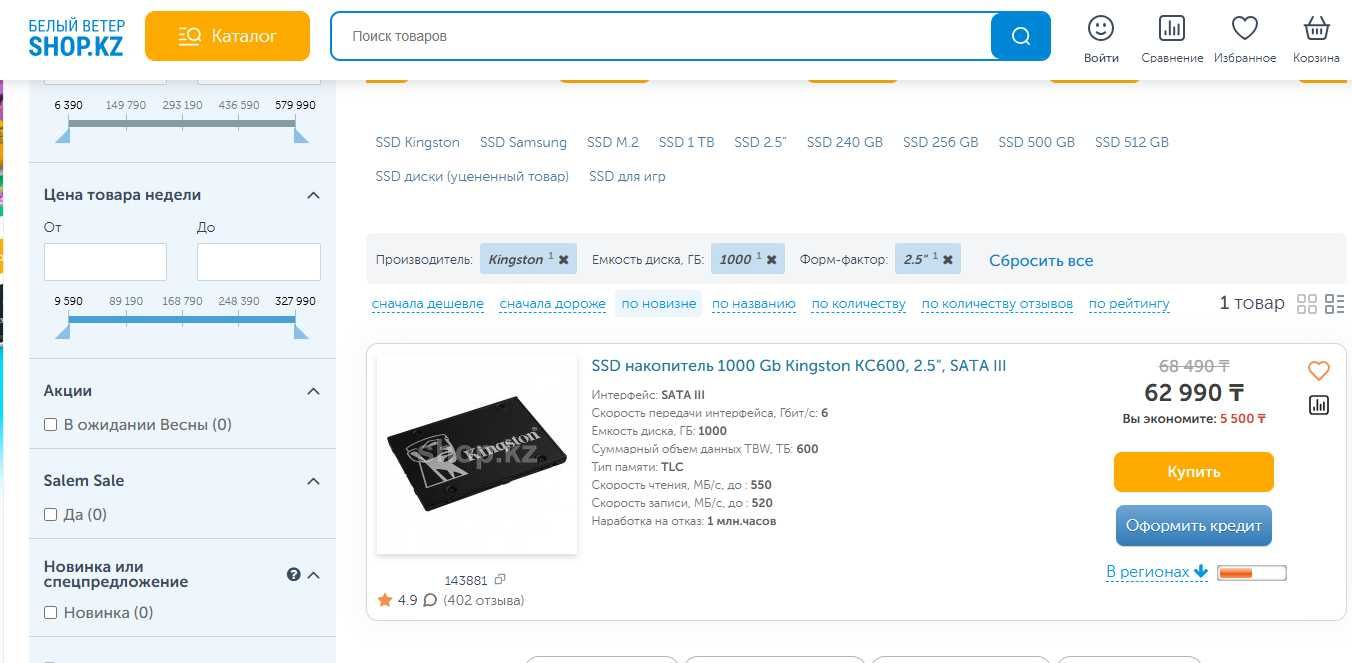Tick the В ожидании Весны checkbox
Screen dimensions: 1352x663
pyautogui.click(x=51, y=425)
